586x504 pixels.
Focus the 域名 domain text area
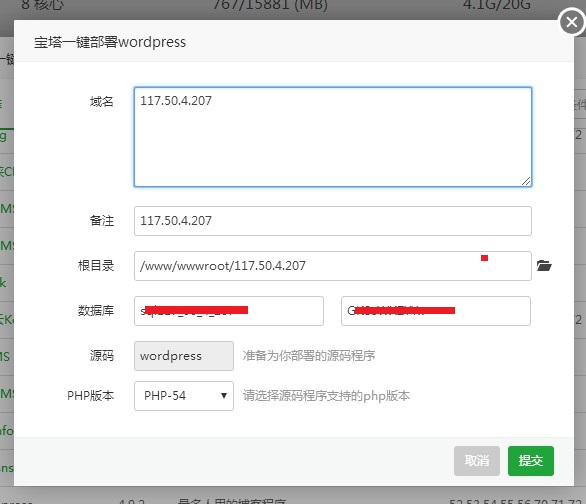[x=333, y=137]
